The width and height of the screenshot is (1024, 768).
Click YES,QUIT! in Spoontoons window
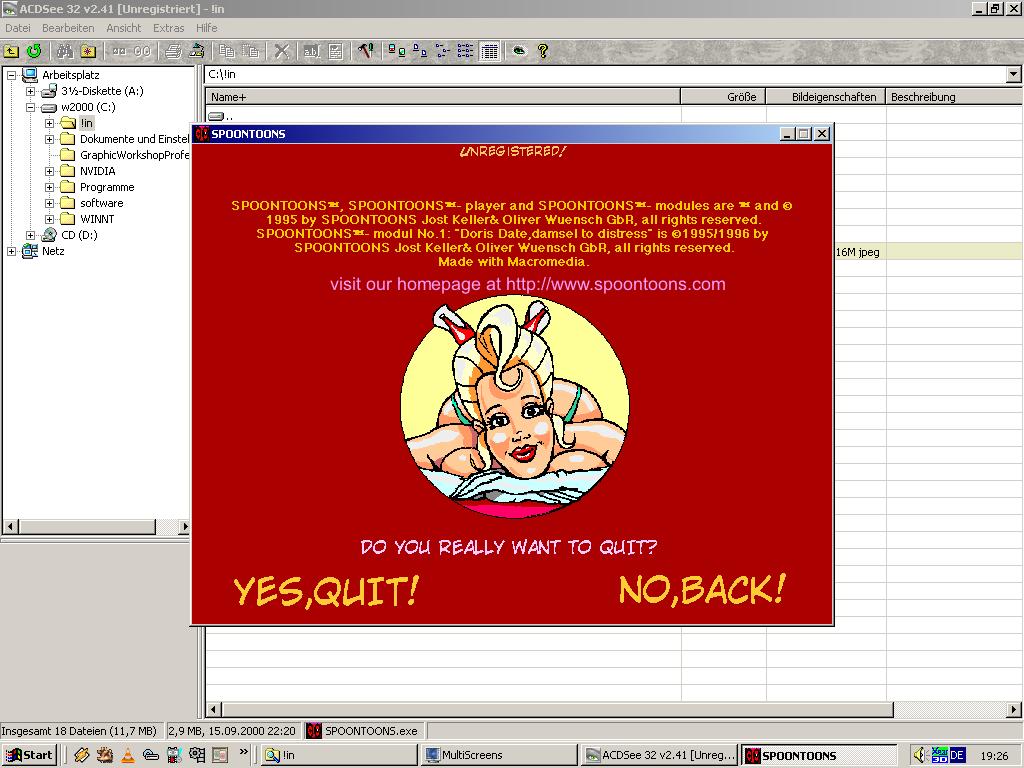[x=326, y=591]
